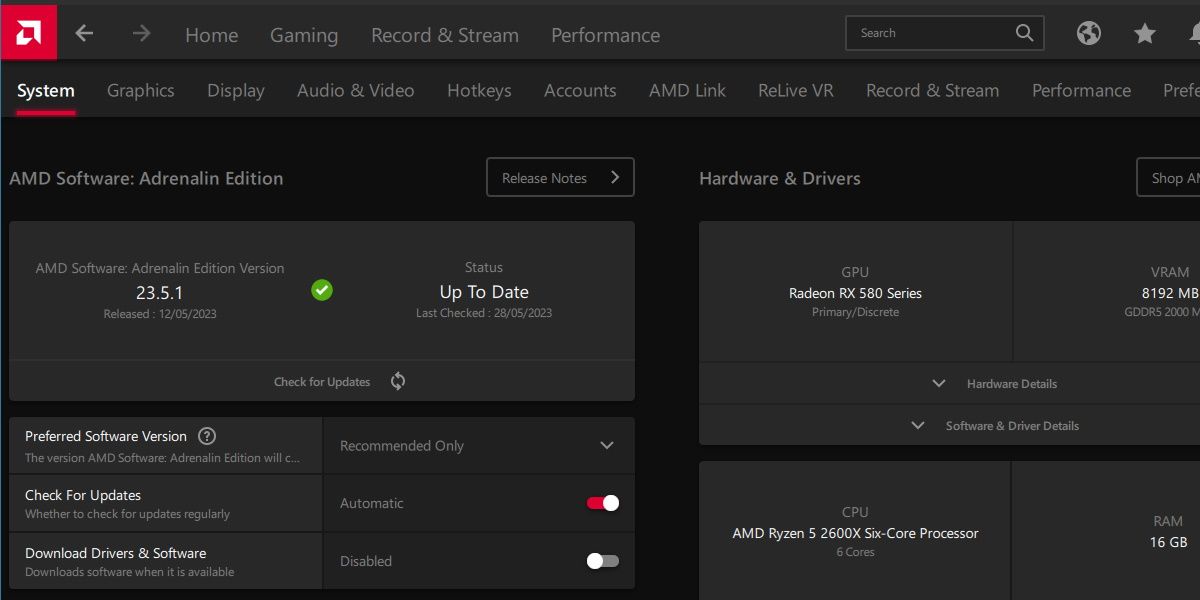Click the refresh icon beside Check for Updates
1200x600 pixels.
[x=397, y=381]
